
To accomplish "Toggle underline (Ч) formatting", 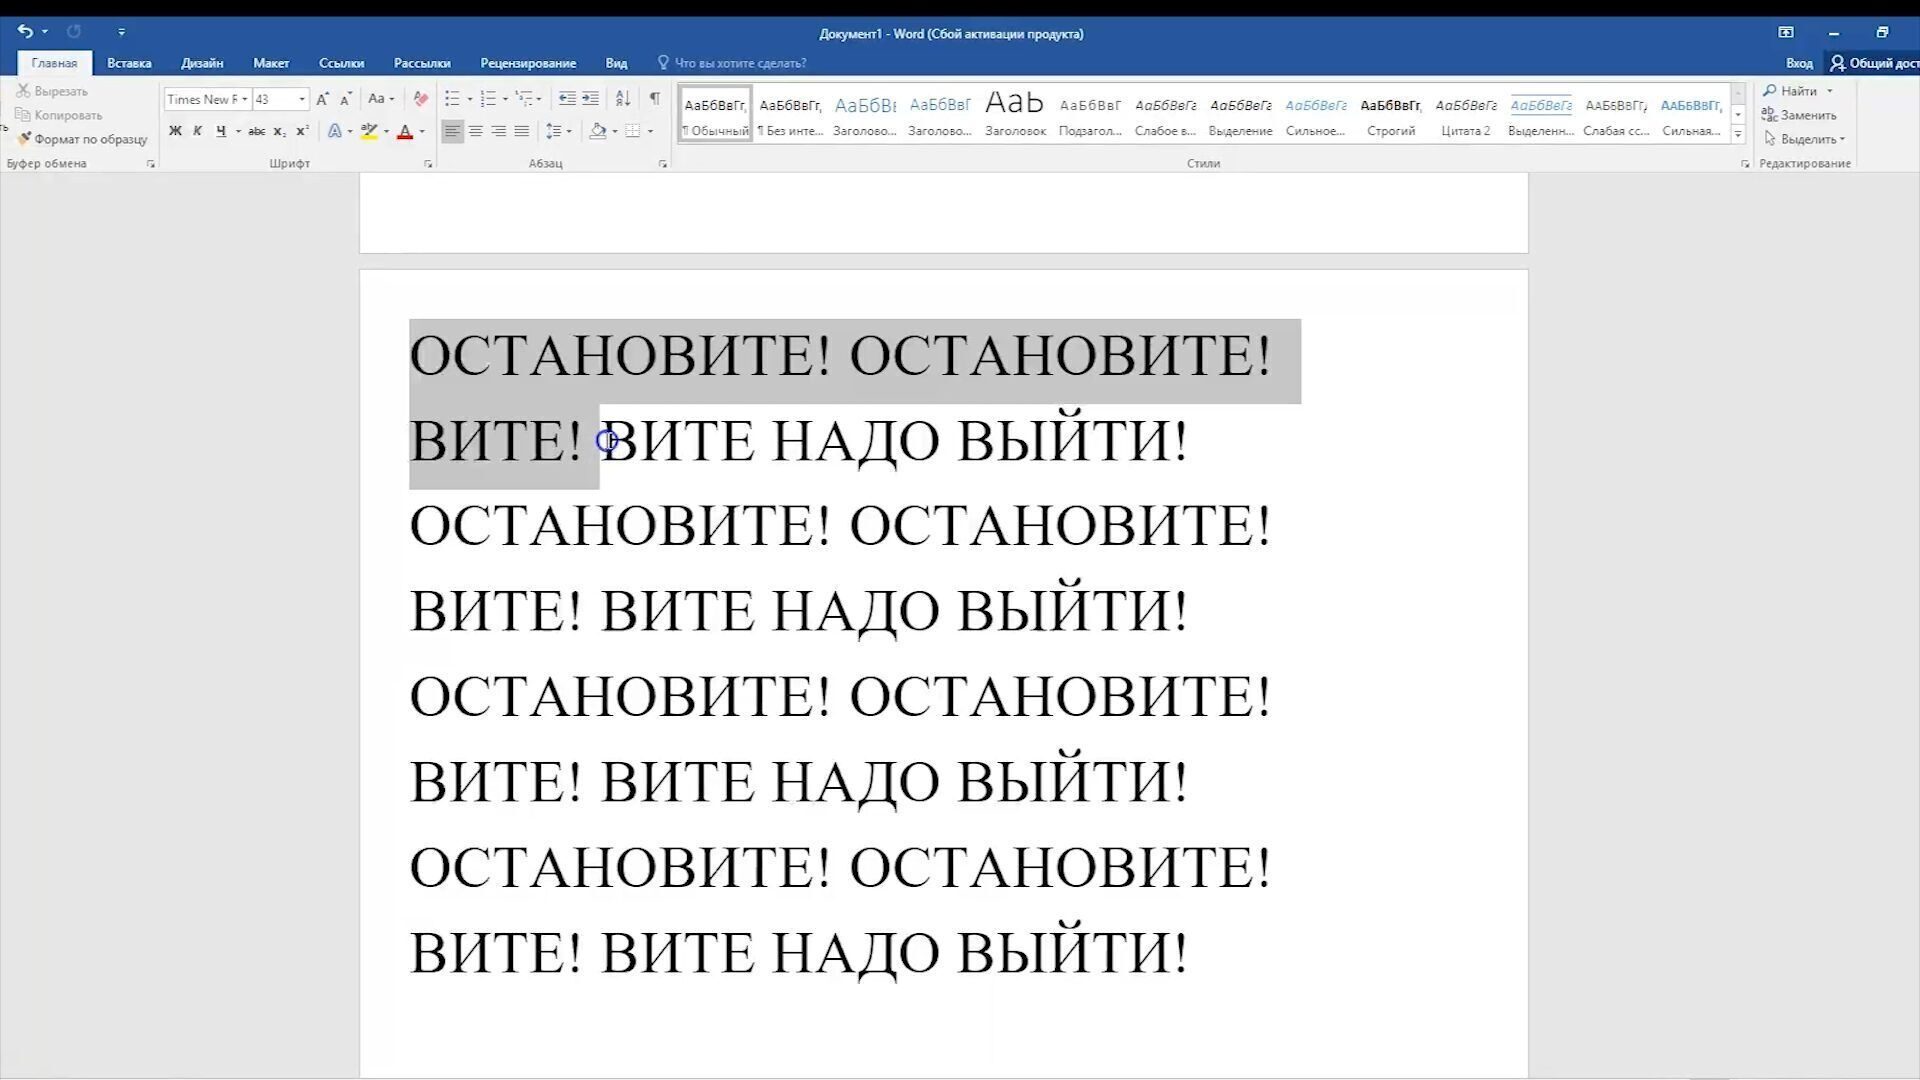I will [220, 131].
